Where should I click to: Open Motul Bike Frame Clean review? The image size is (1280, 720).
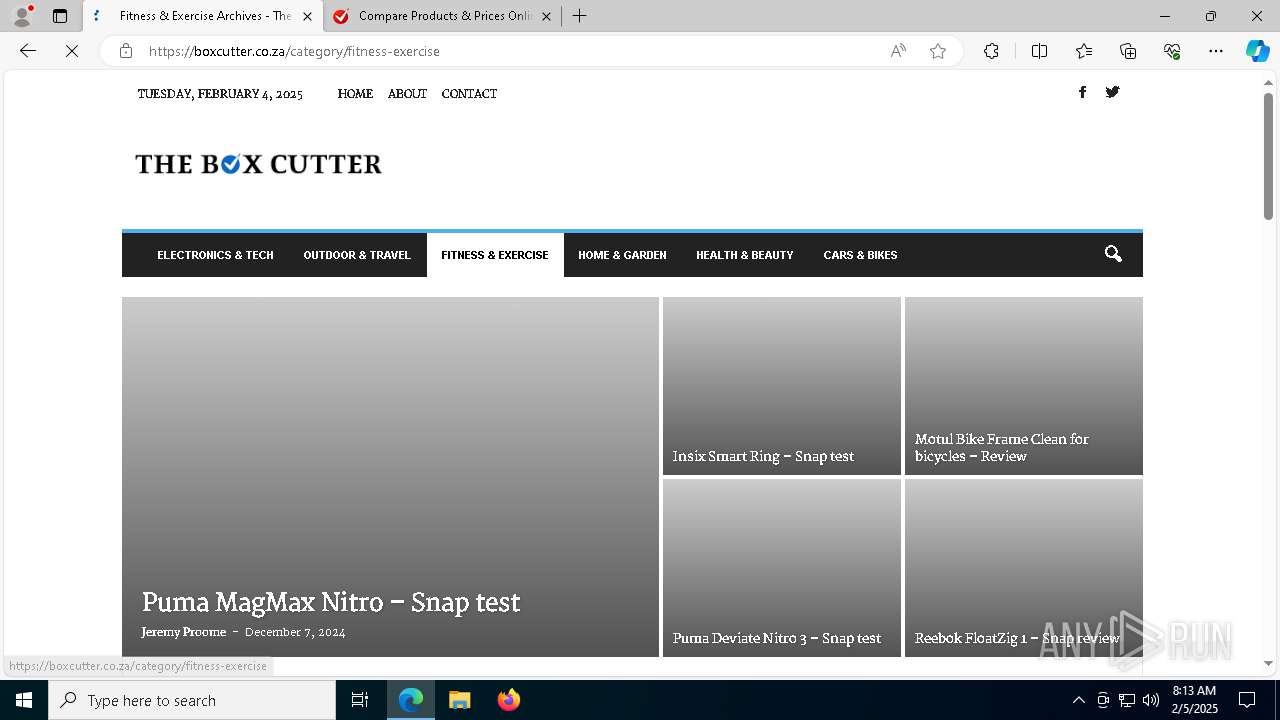1002,447
